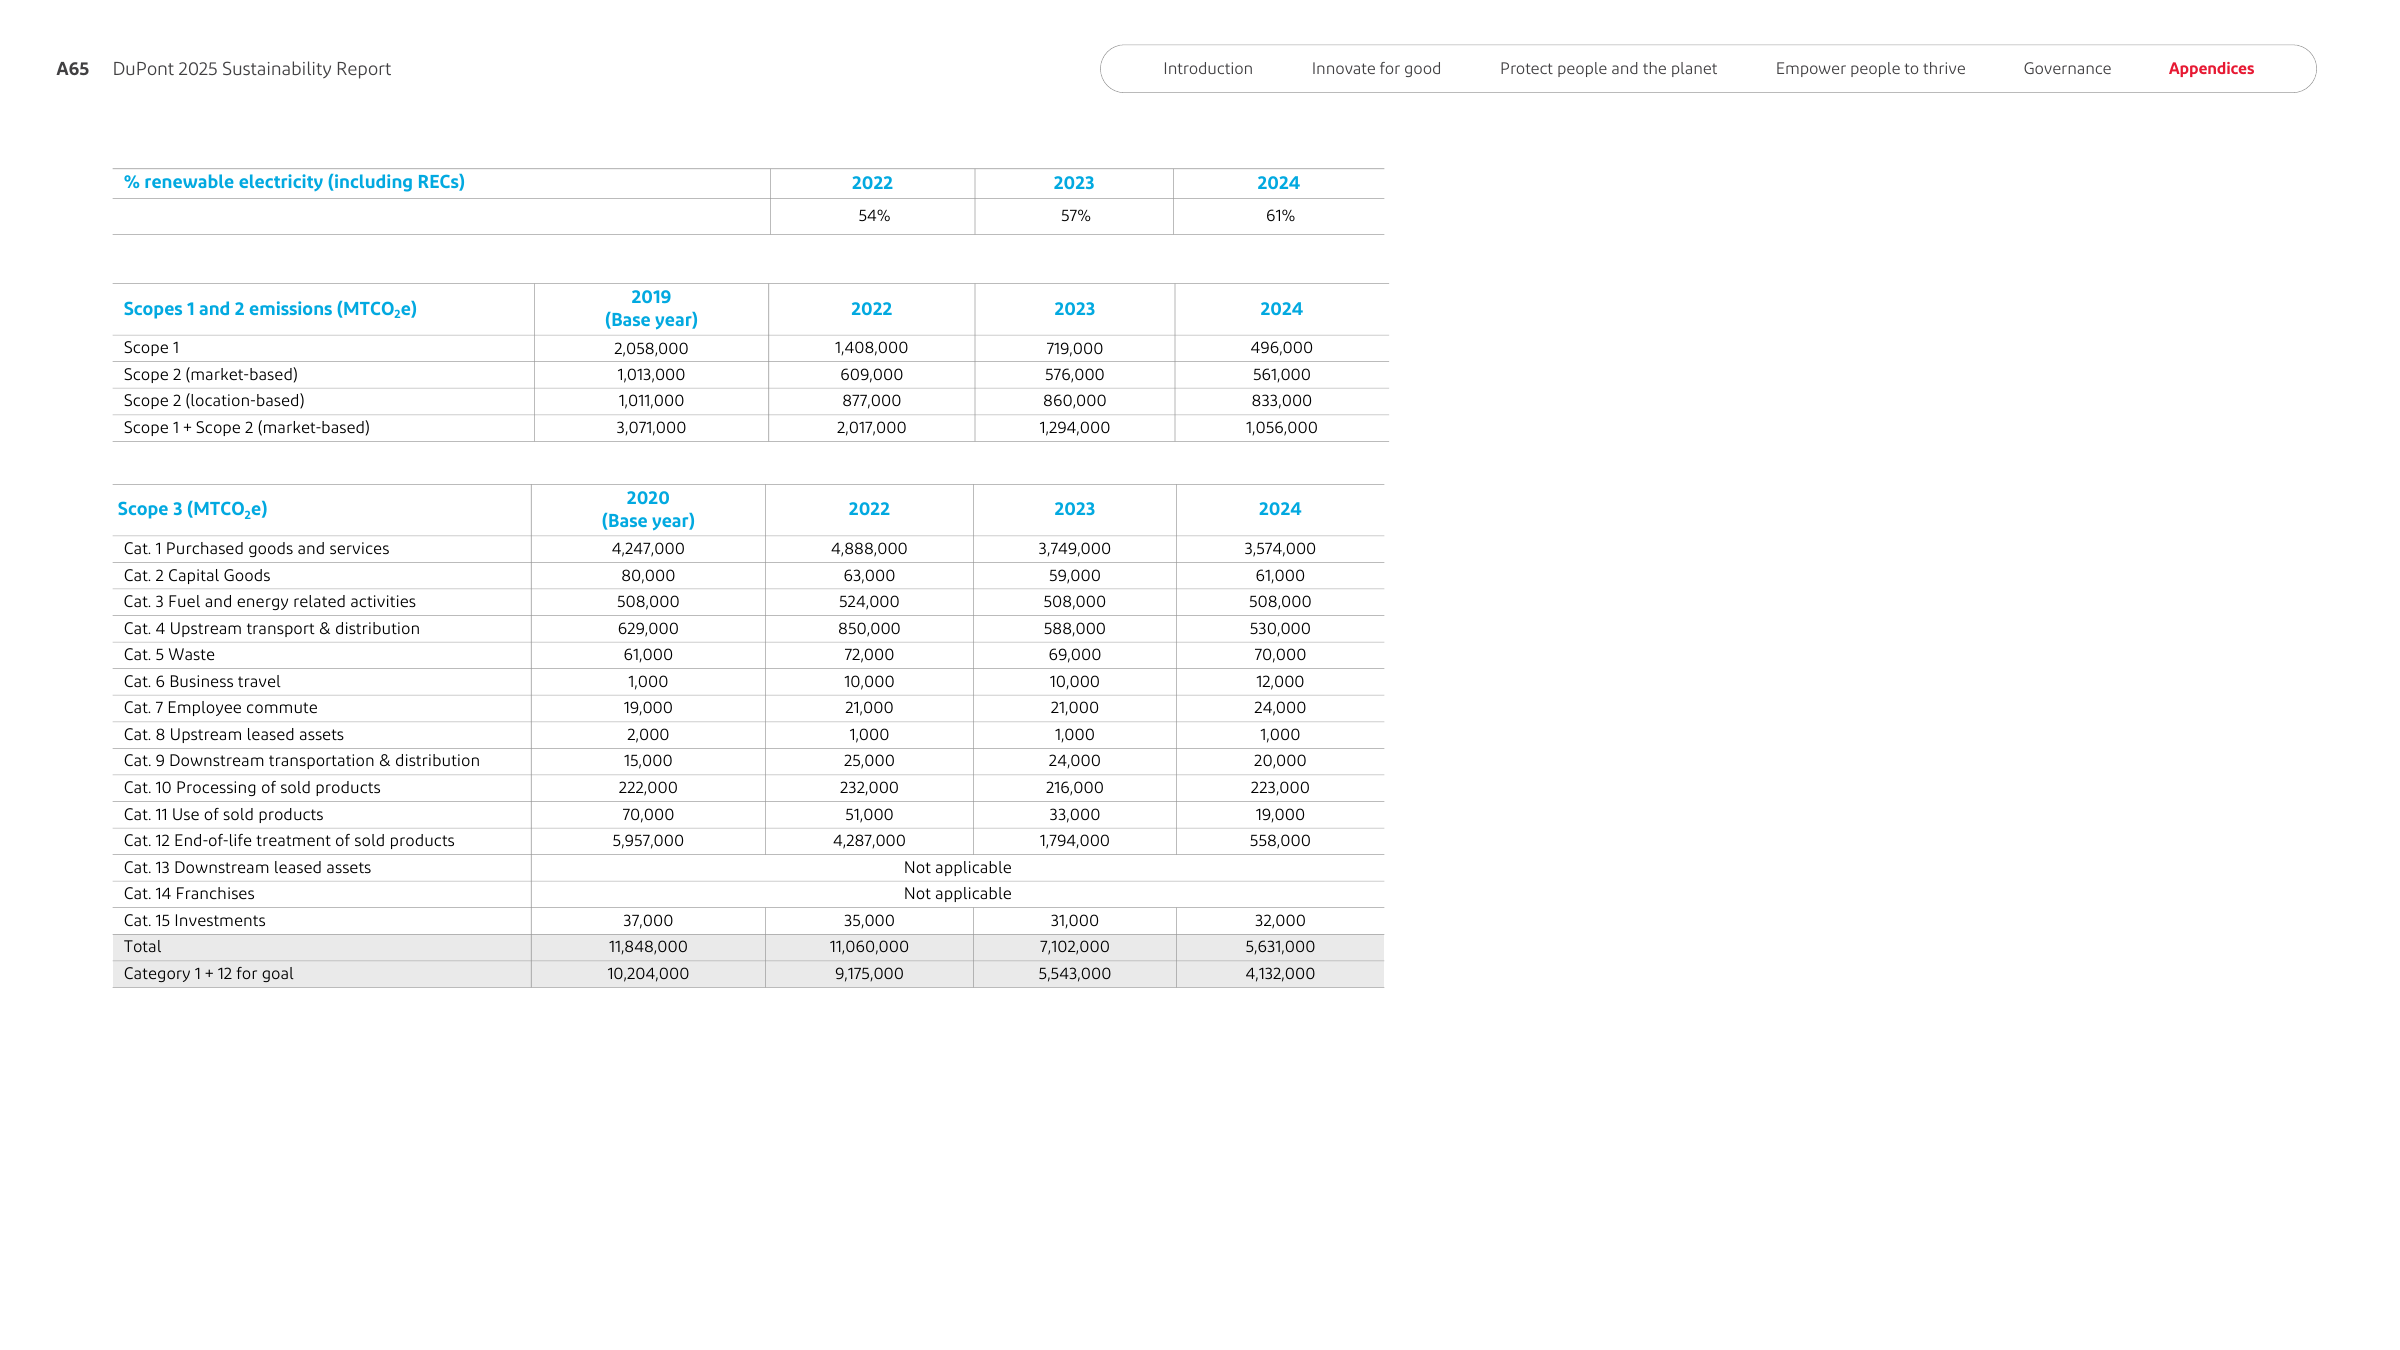Select Scope 1 value 2,058,000
This screenshot has width=2400, height=1350.
pyautogui.click(x=651, y=348)
